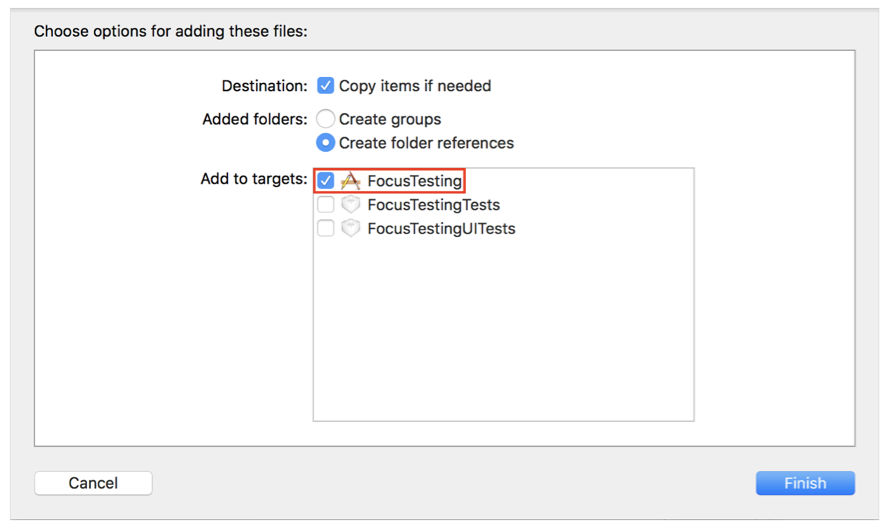
Task: Click the FocusTestingTests target name
Action: pos(433,205)
